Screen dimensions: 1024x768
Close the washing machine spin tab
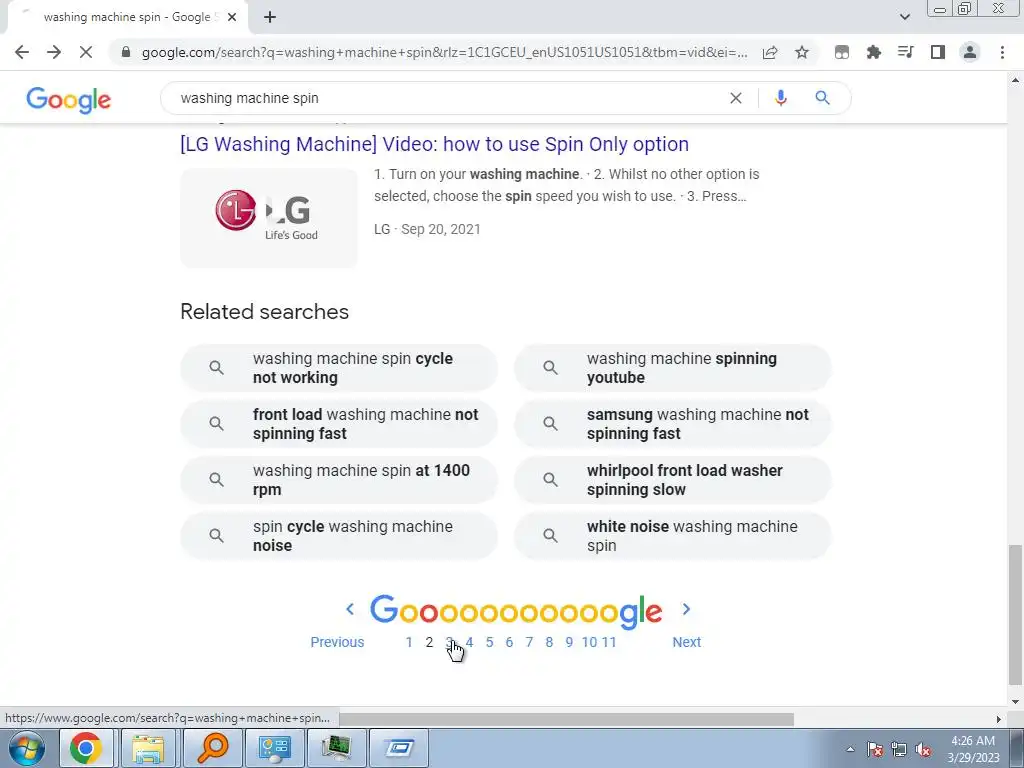click(232, 17)
